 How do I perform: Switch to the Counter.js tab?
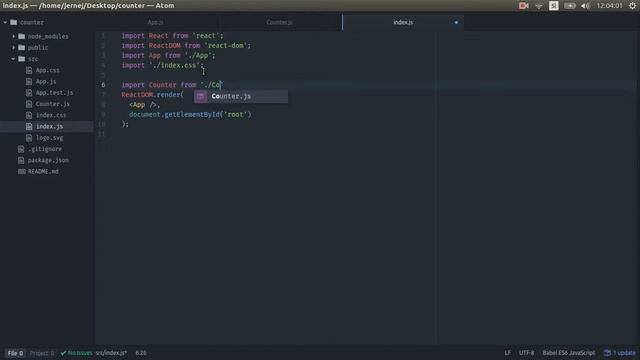[x=279, y=22]
